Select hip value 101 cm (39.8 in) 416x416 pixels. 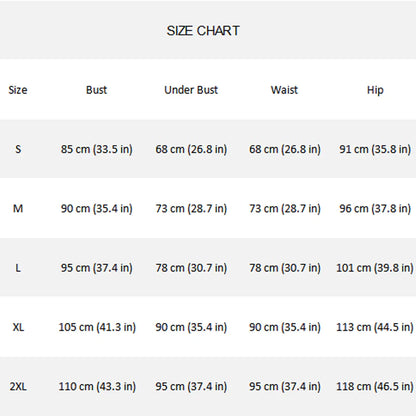(x=375, y=268)
